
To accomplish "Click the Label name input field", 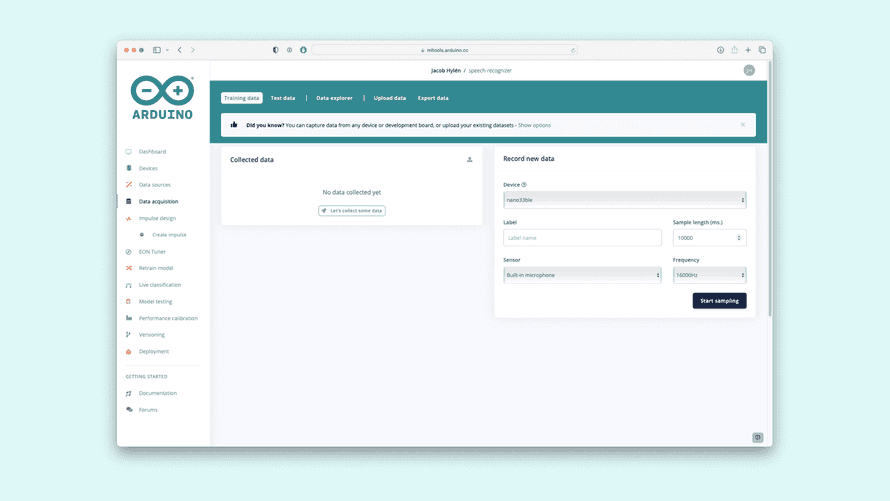I will (582, 238).
